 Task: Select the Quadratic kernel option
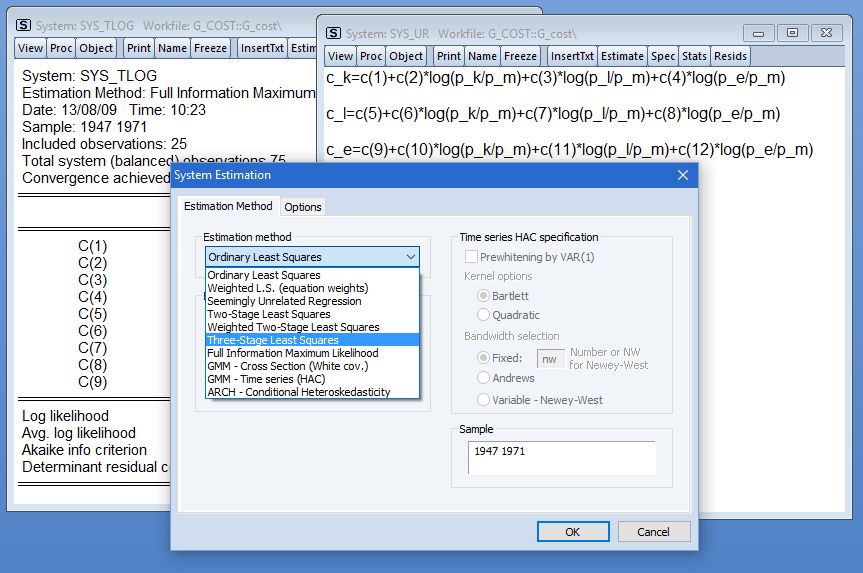click(484, 315)
